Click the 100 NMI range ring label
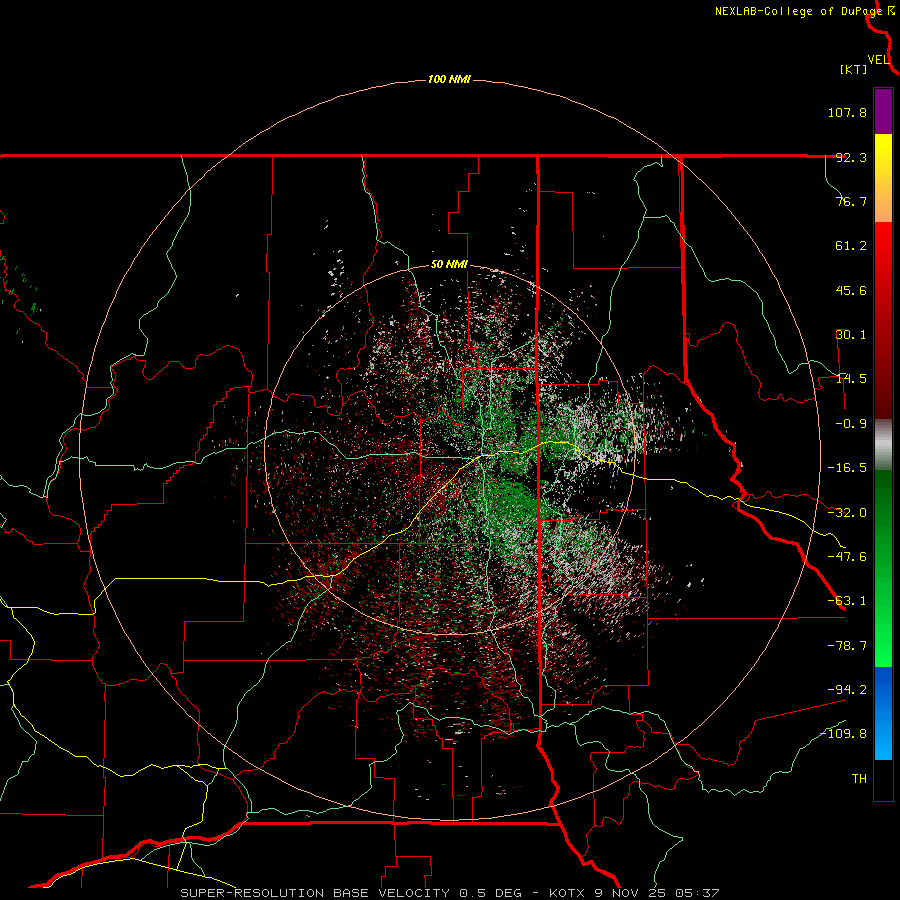 pos(449,79)
